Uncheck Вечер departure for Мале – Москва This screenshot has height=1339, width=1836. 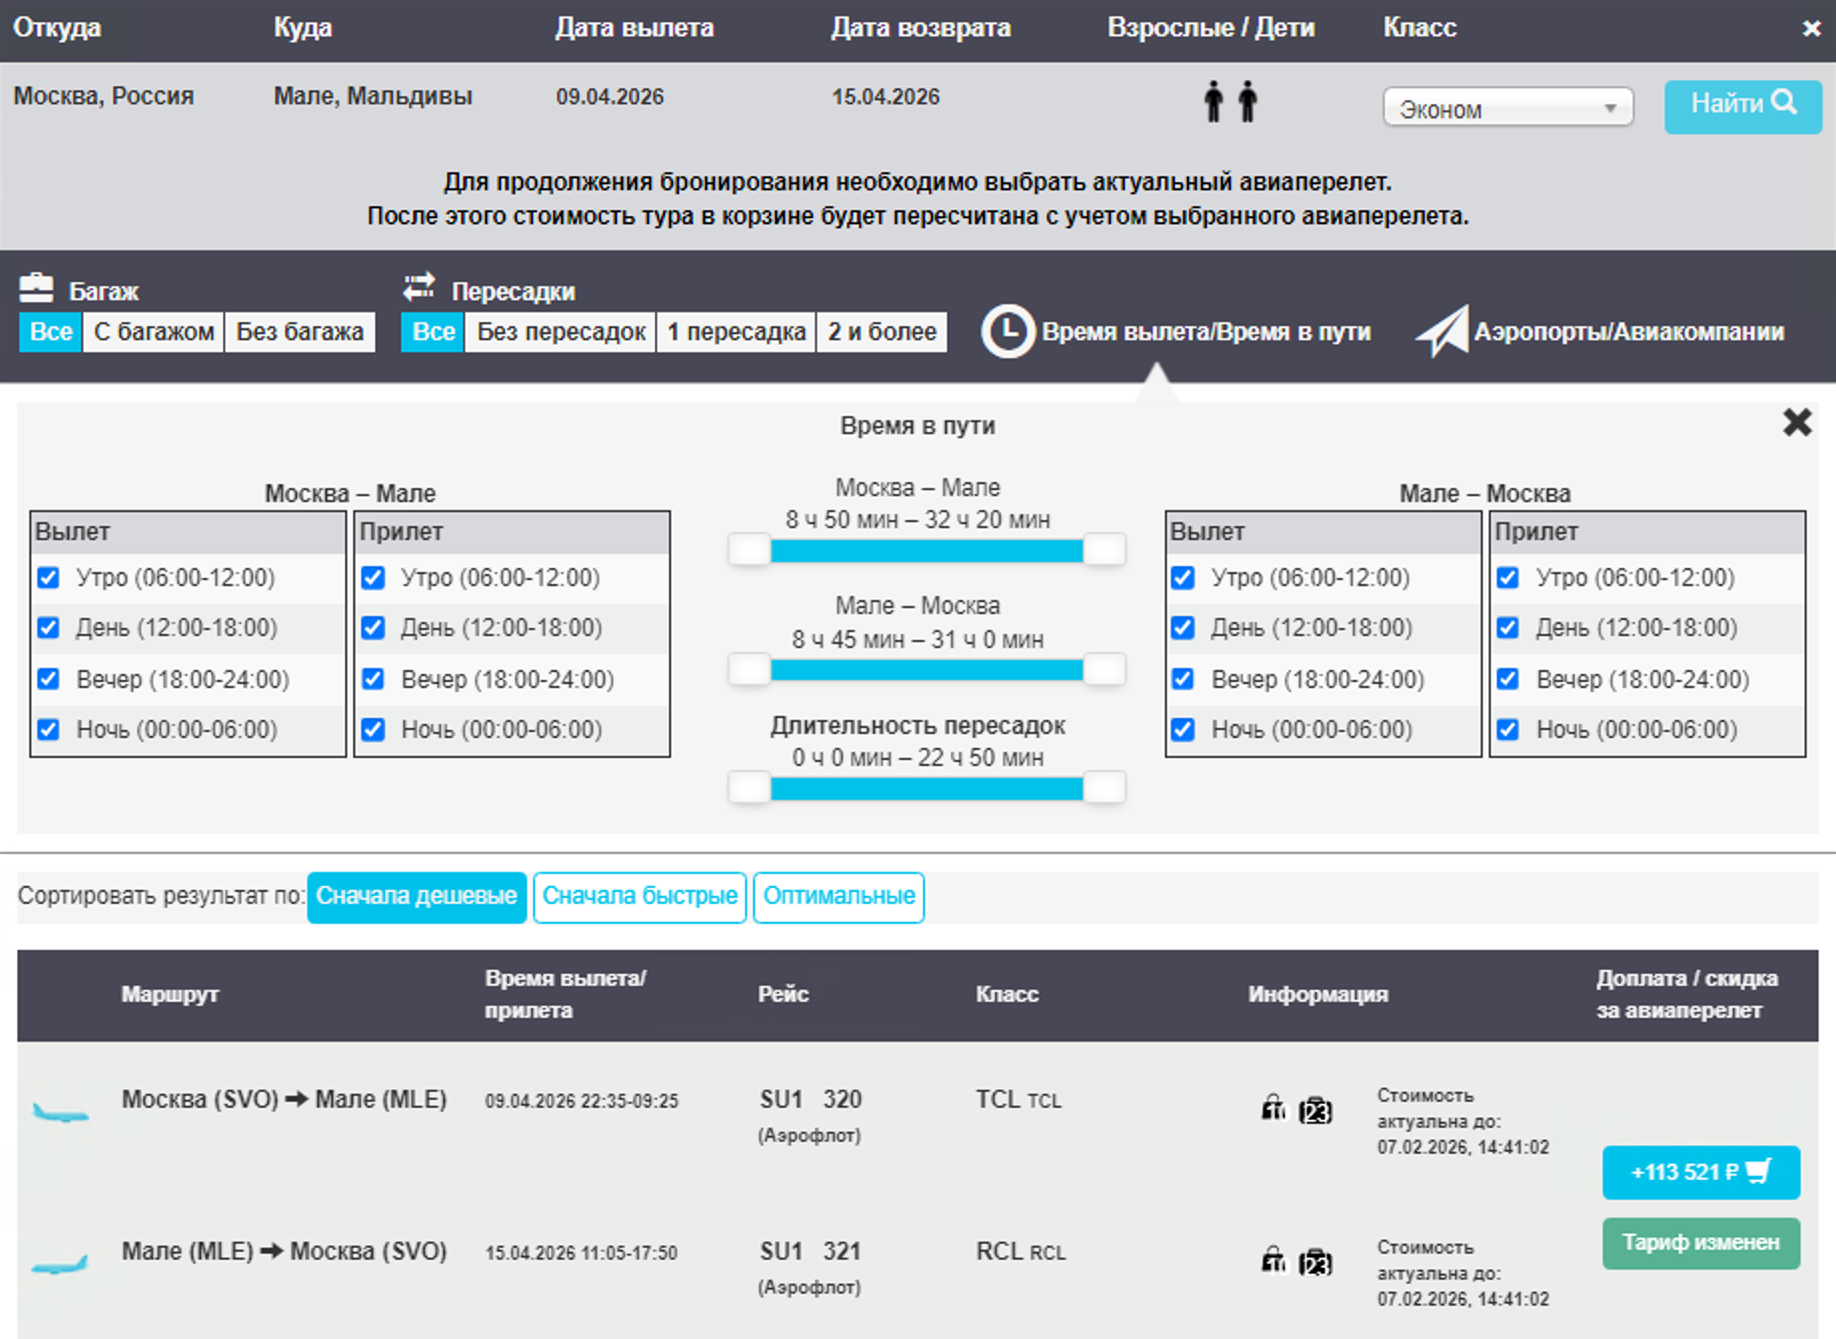pos(1183,680)
